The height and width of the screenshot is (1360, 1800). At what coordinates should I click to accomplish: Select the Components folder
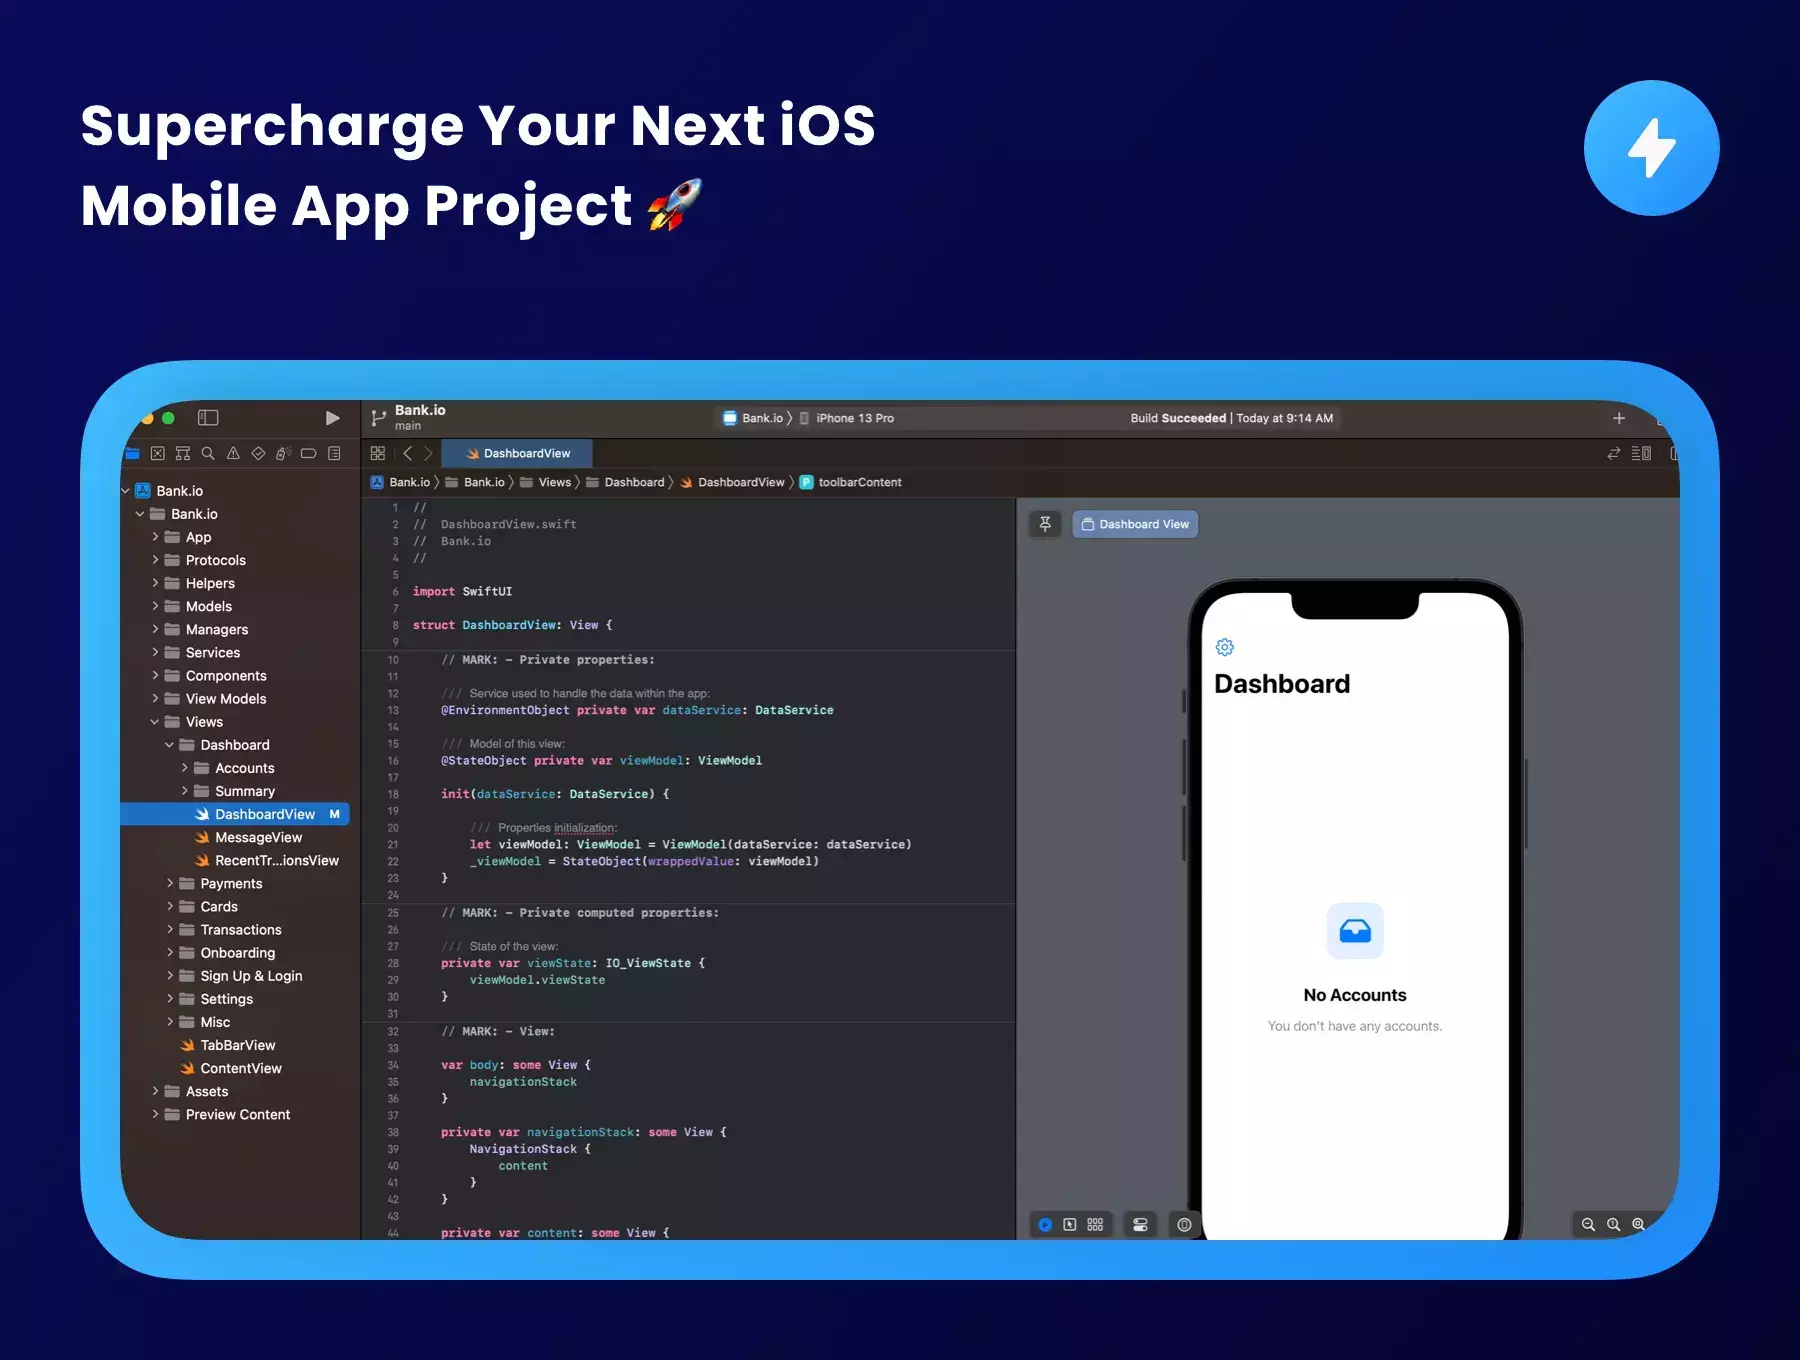coord(215,676)
